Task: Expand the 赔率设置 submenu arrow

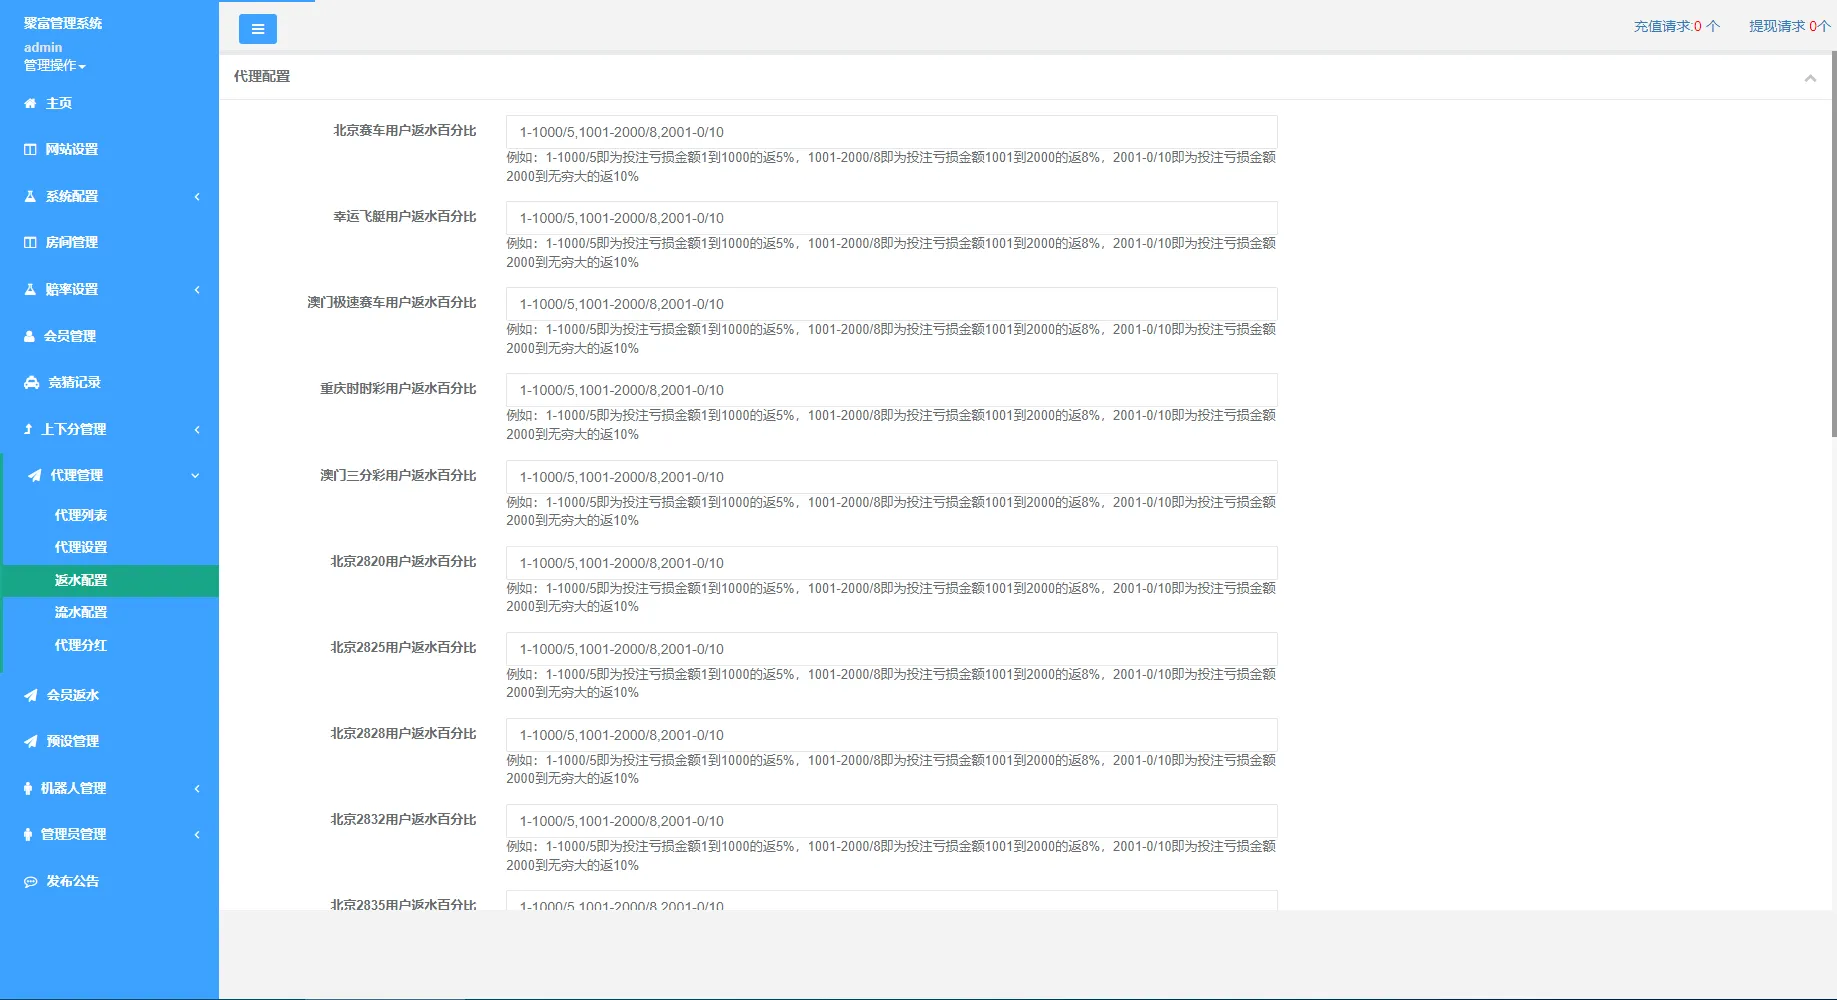Action: click(x=197, y=290)
